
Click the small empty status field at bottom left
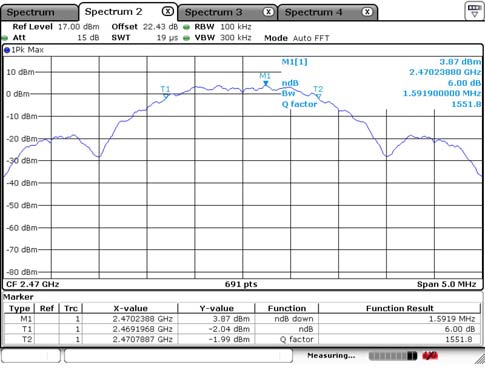[31, 356]
